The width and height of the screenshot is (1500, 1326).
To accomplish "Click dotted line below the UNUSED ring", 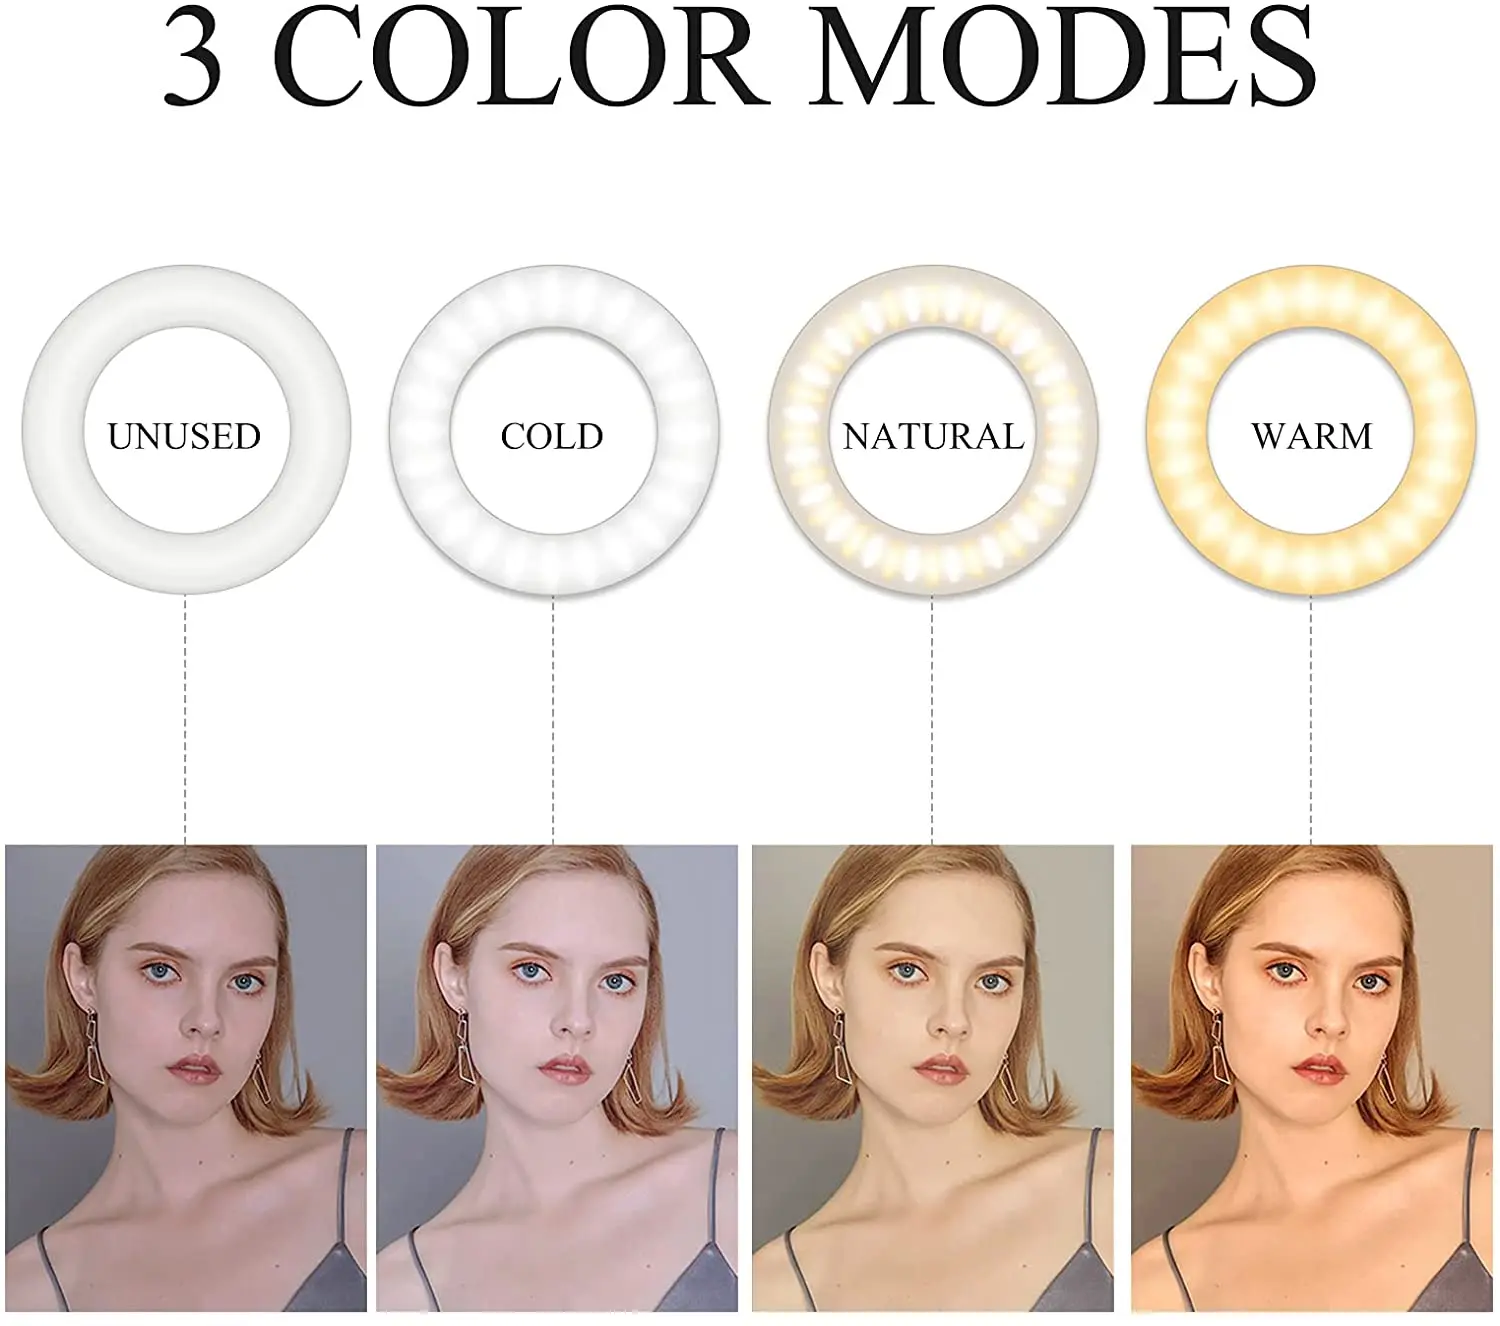I will (186, 722).
